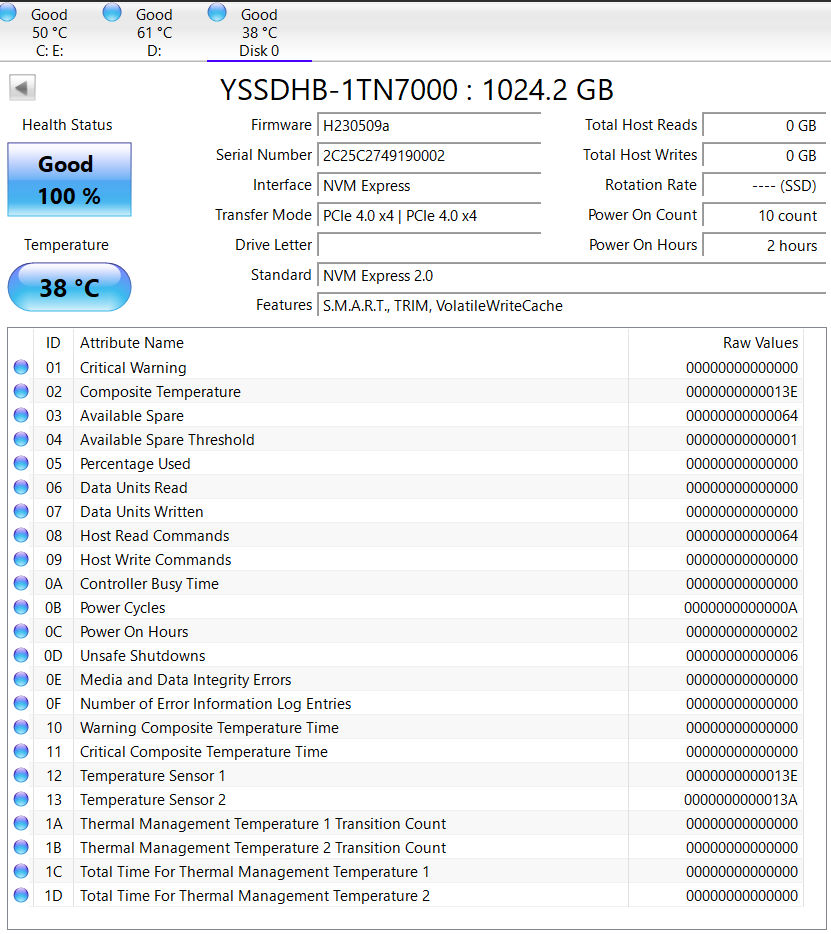Click the blue status circle for Disk 0

click(217, 12)
